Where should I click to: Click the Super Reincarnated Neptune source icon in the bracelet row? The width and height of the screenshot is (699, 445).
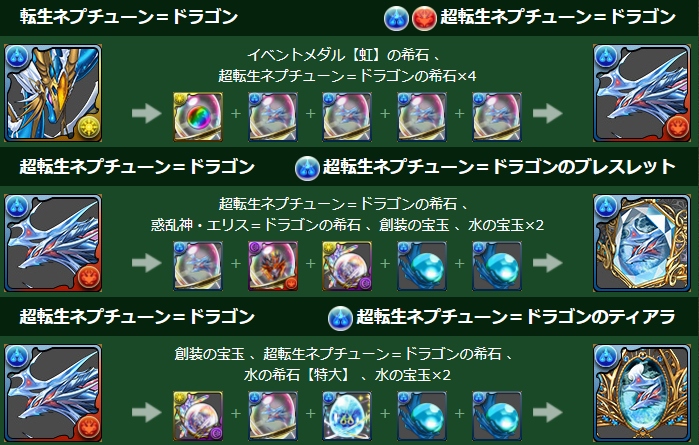(53, 243)
